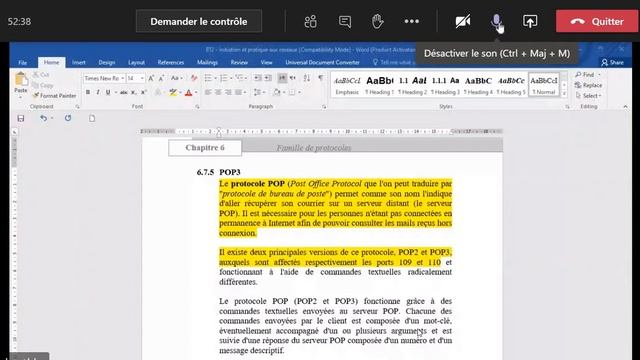Apply the Emphasis style
Screen dimensions: 640x360
347,85
